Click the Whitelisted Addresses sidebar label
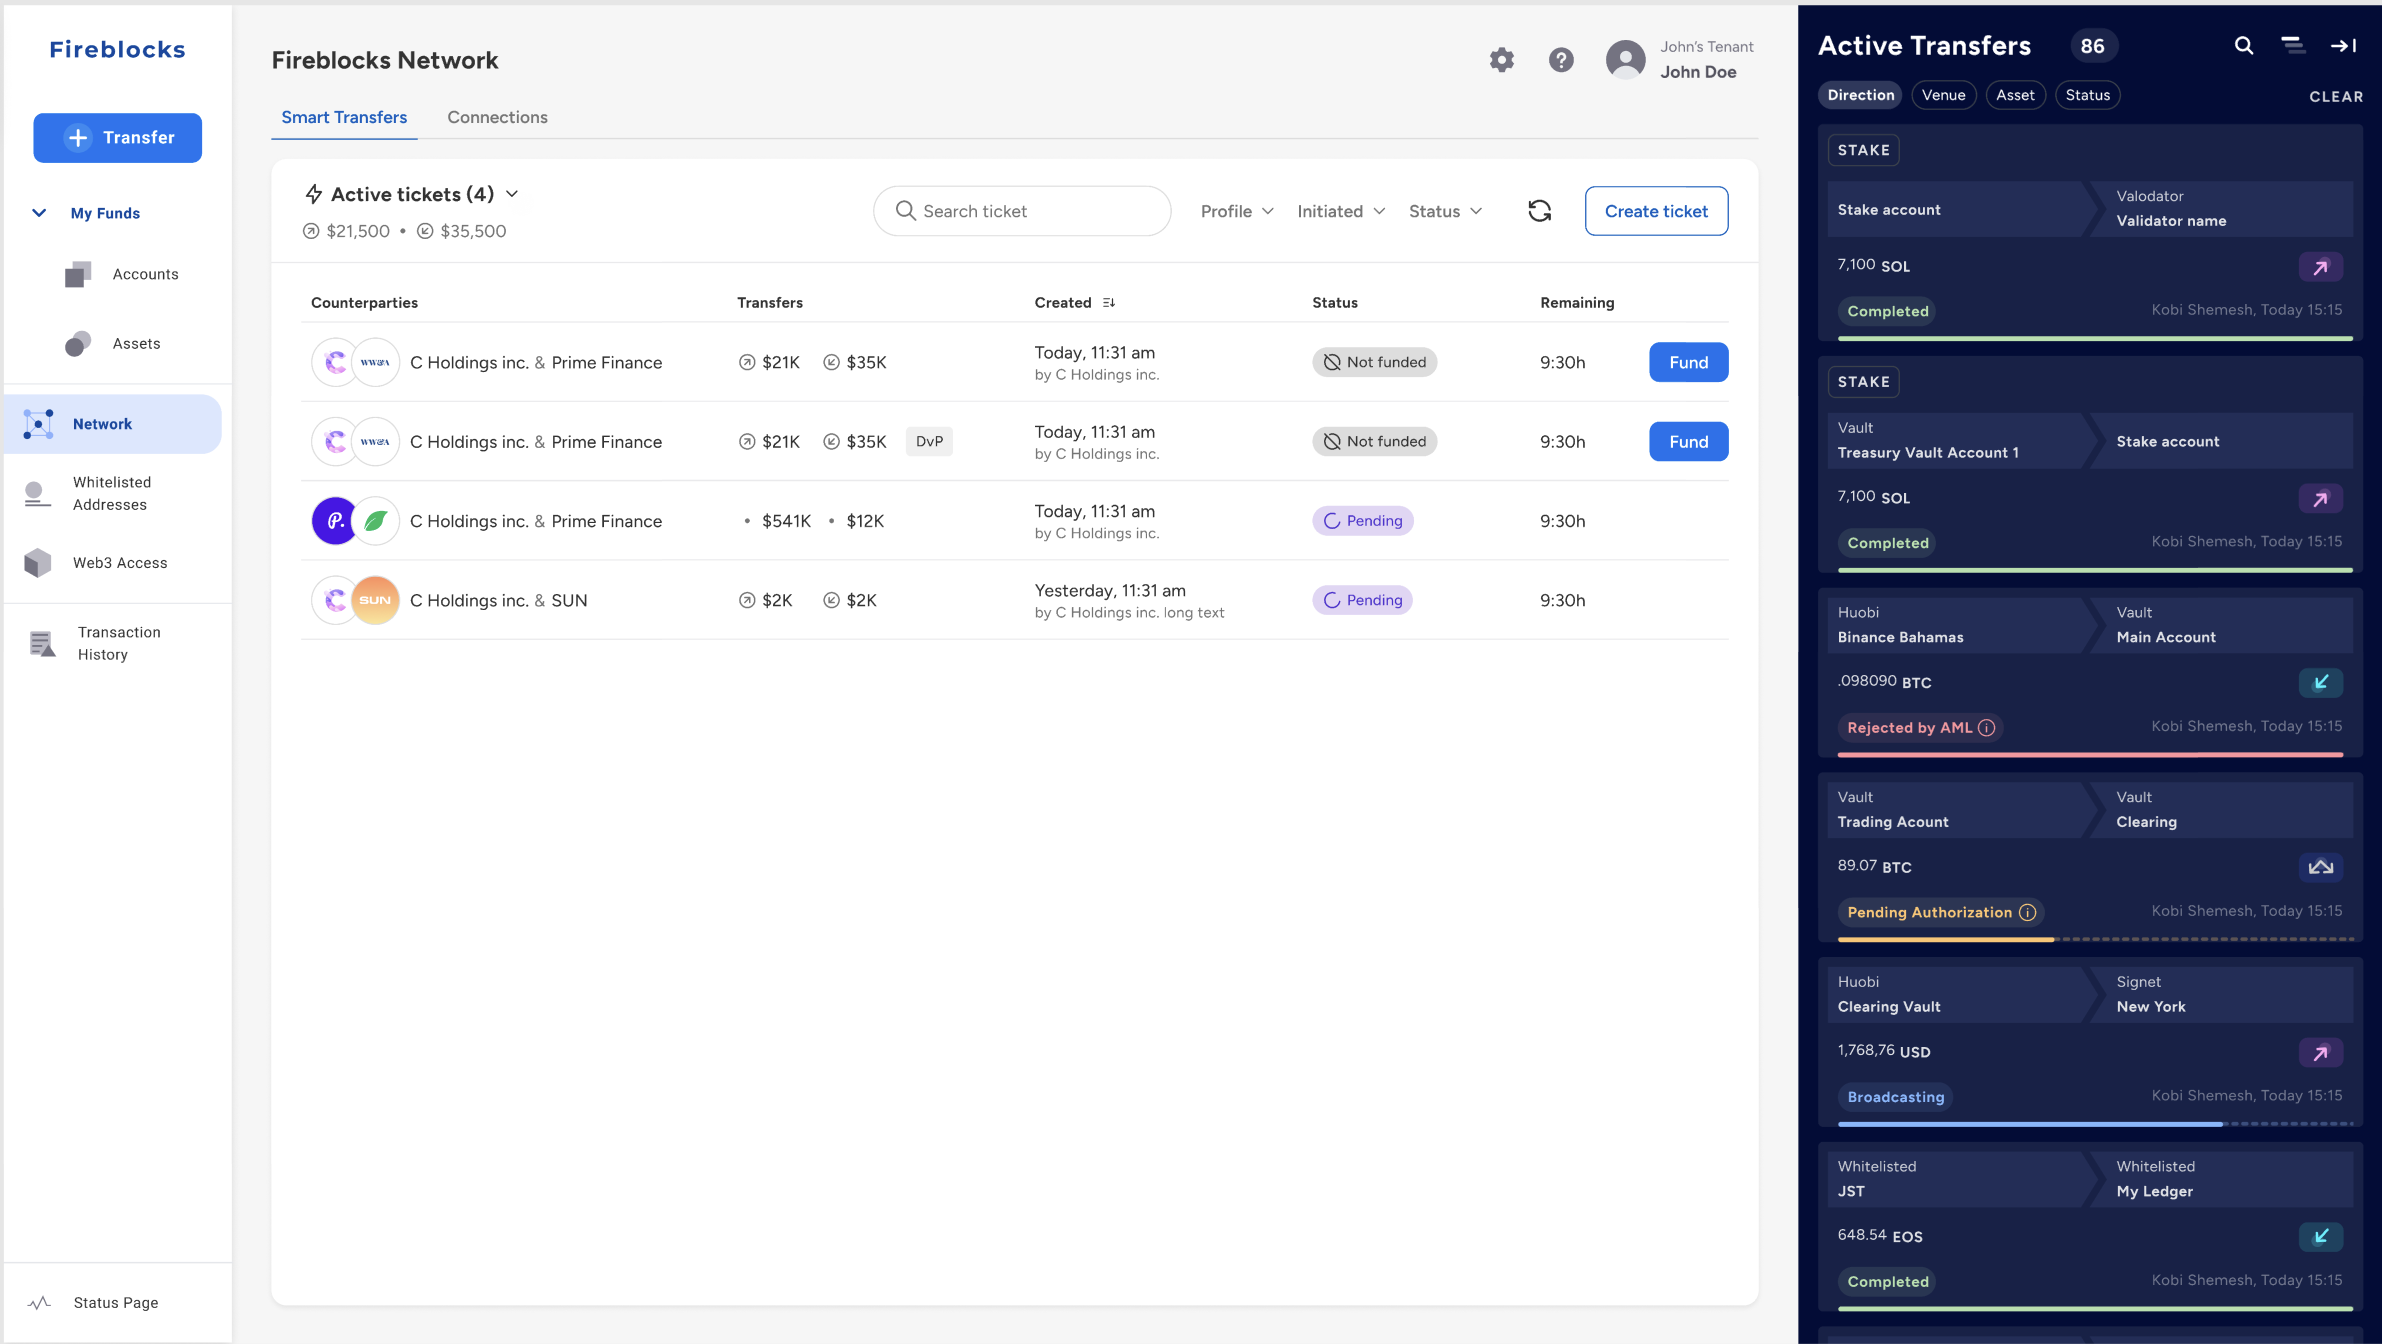The height and width of the screenshot is (1344, 2382). [112, 494]
